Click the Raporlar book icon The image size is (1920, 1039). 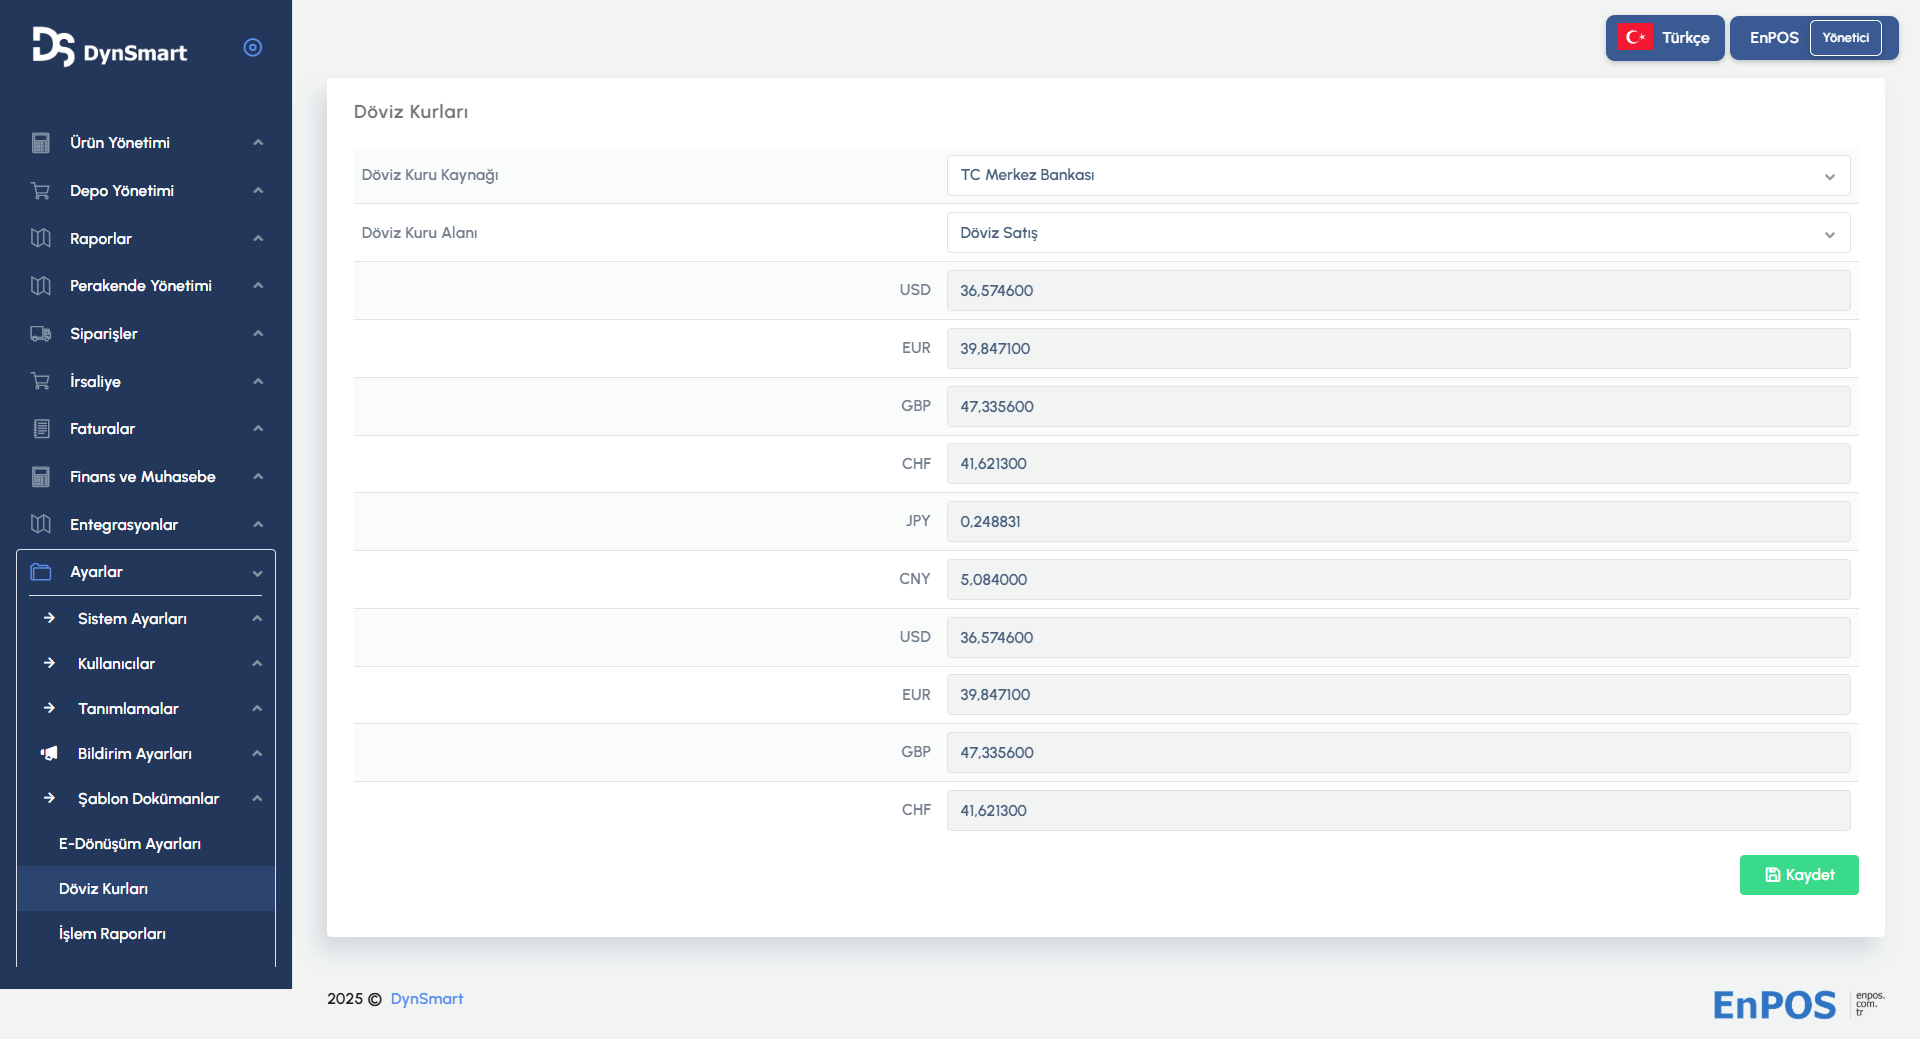(x=41, y=238)
